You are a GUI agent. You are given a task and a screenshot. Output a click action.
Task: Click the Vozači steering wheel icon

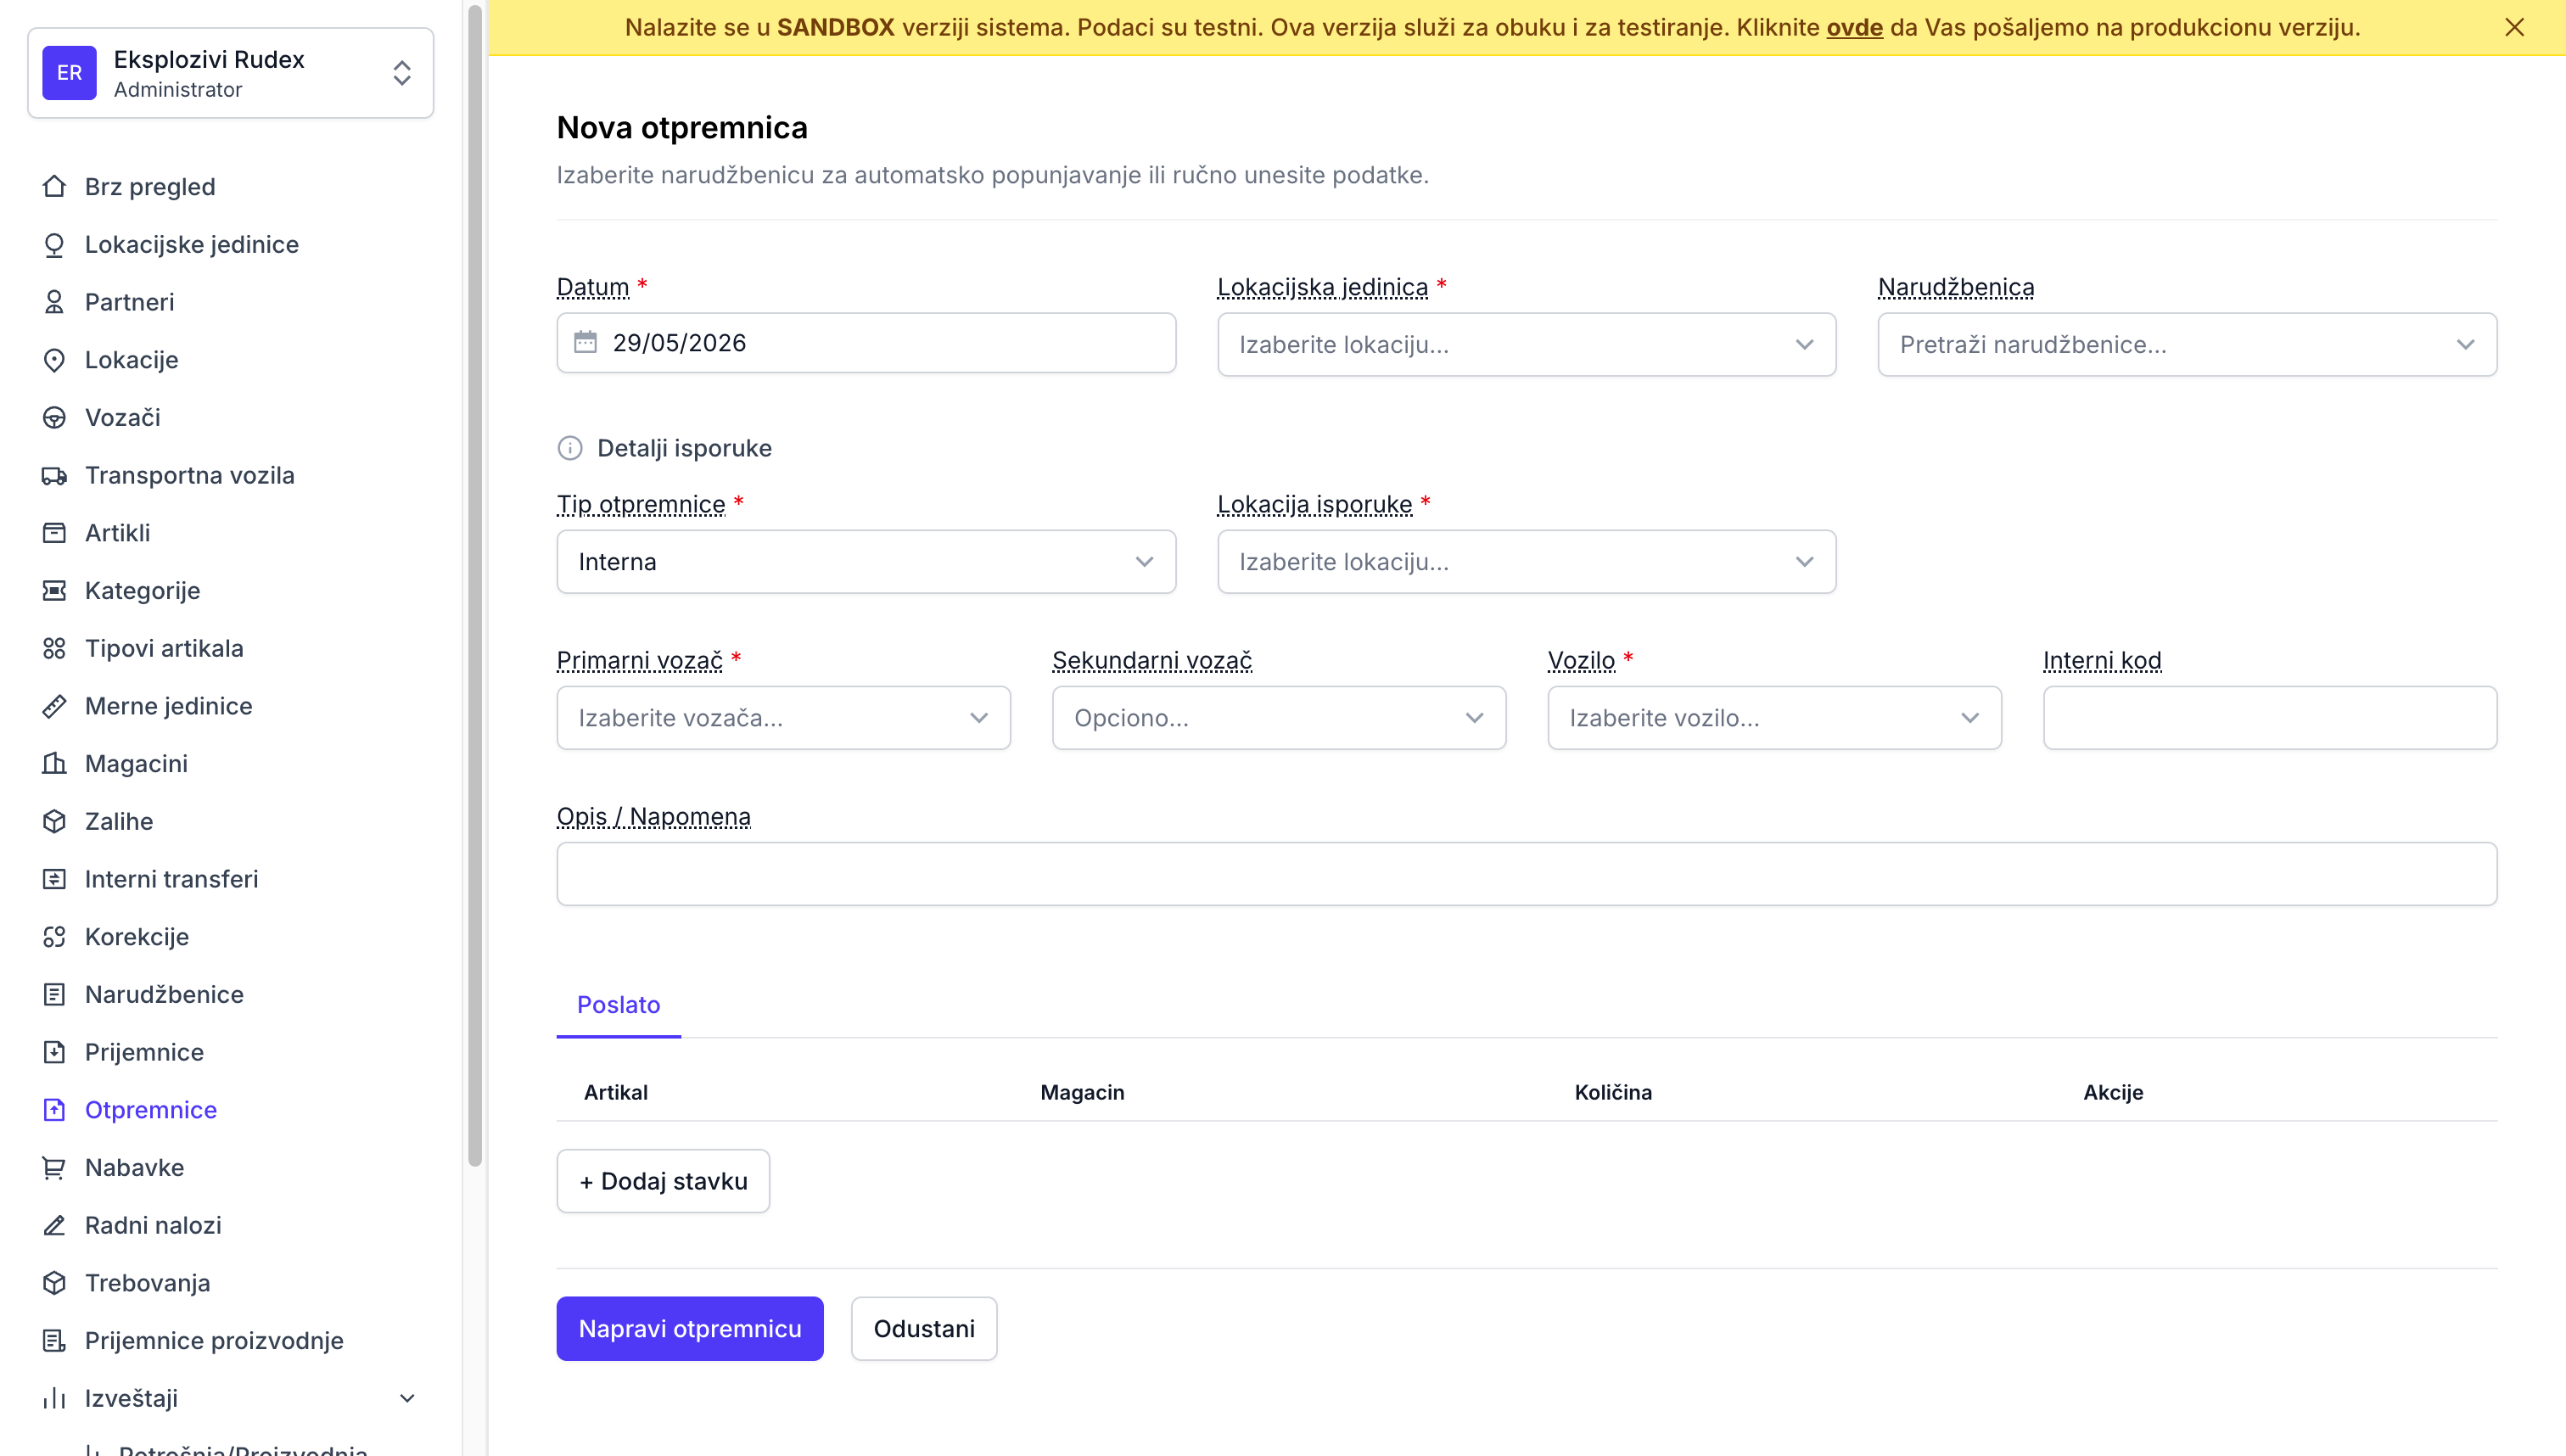point(54,417)
